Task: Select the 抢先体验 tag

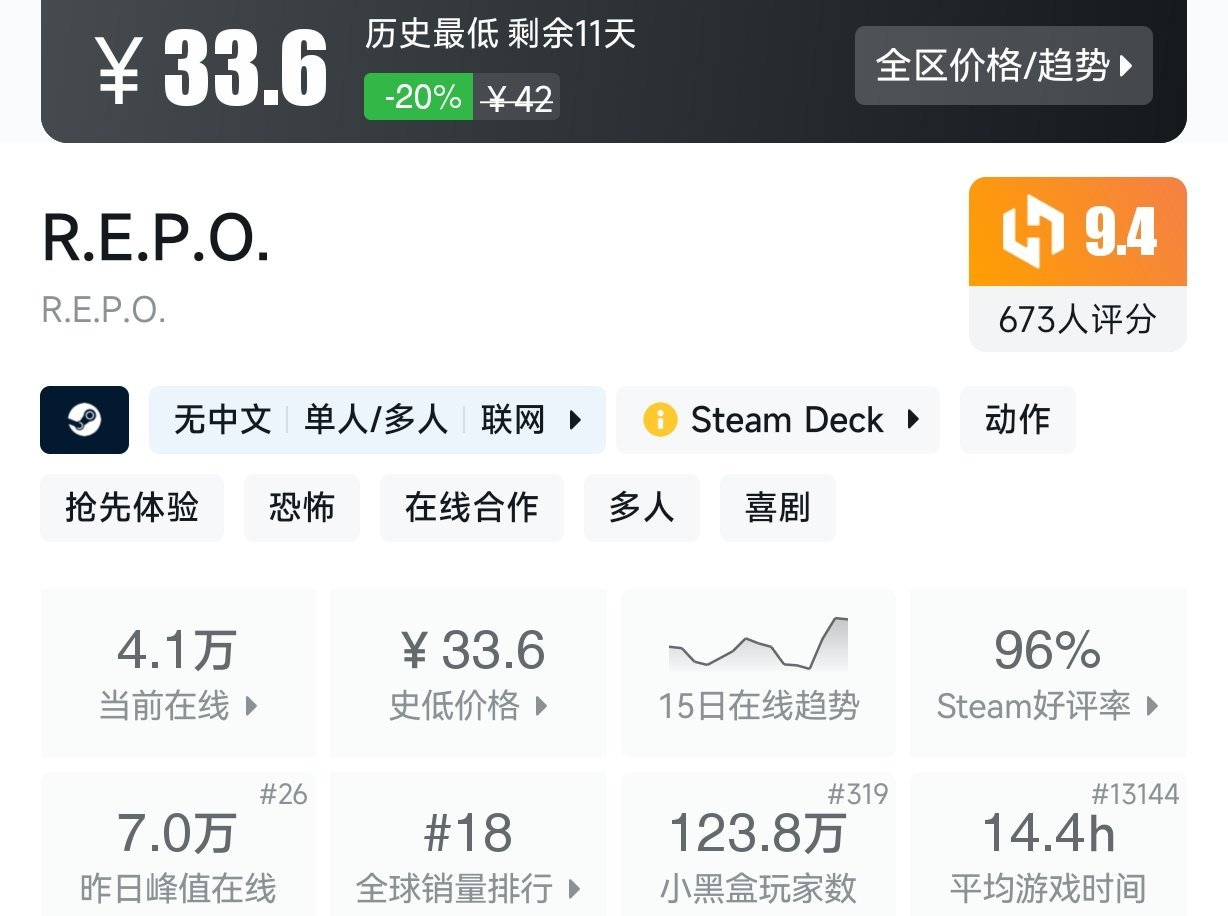Action: tap(132, 508)
